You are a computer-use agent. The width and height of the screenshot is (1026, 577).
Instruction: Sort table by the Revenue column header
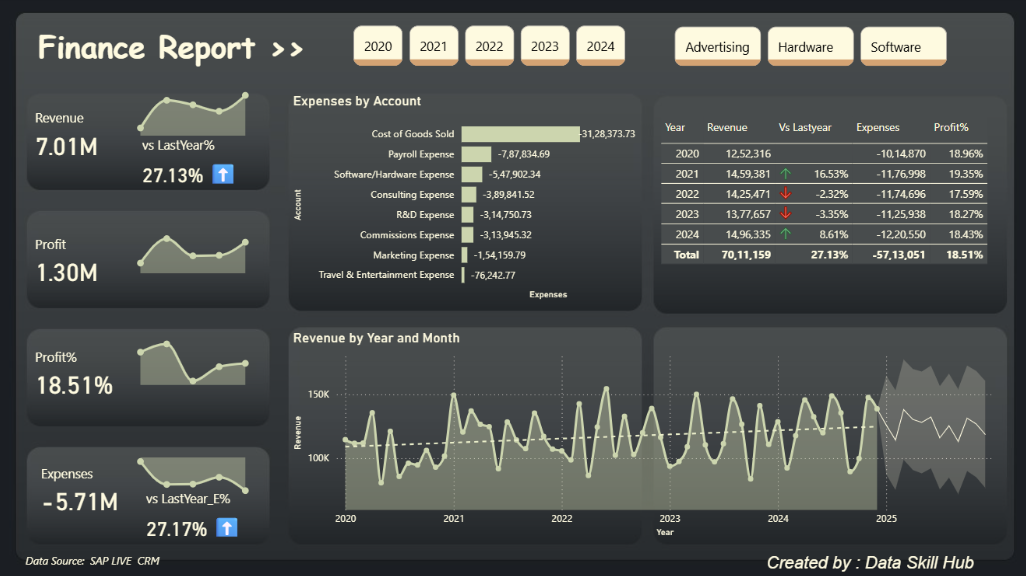click(727, 128)
